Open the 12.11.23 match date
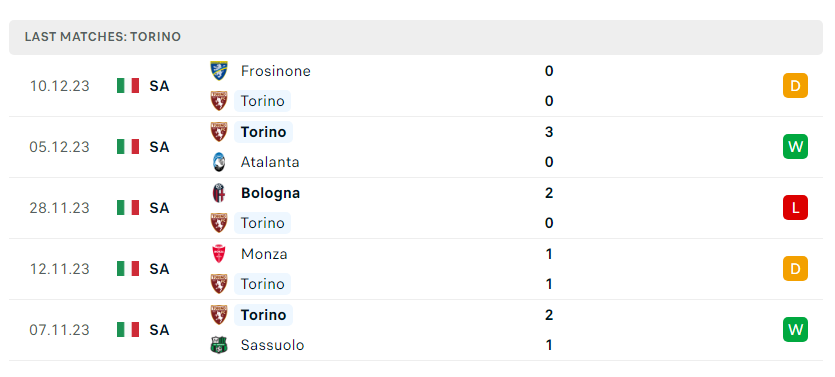The width and height of the screenshot is (835, 377). (x=60, y=268)
